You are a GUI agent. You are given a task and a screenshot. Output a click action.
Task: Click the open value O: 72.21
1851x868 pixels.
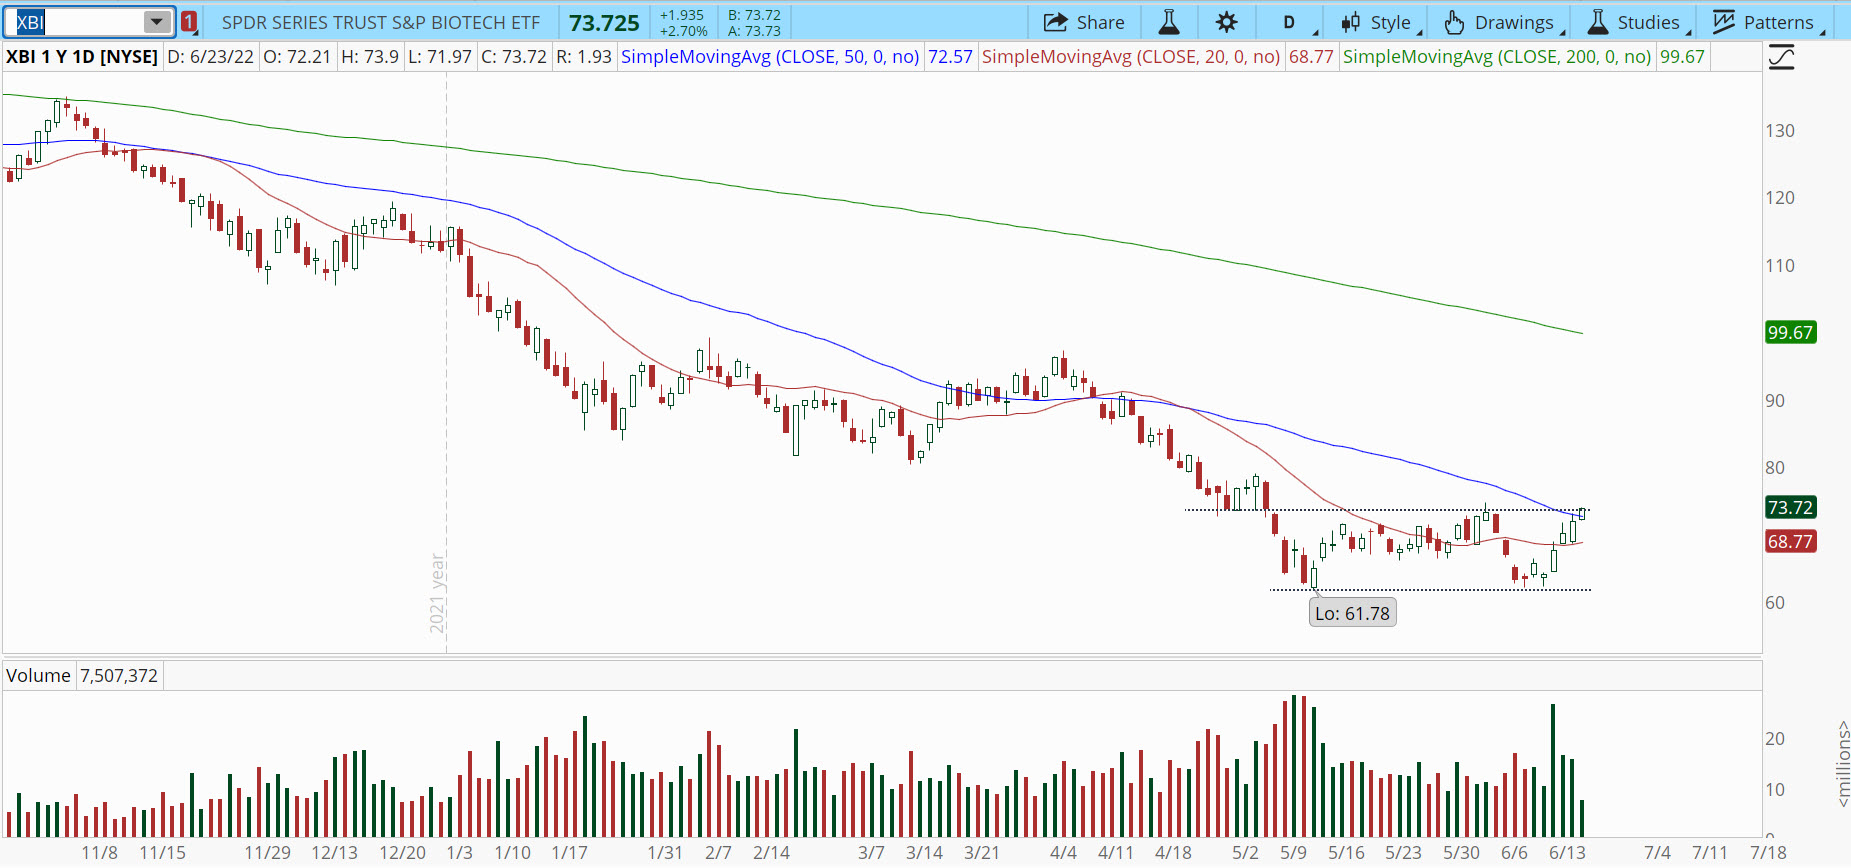point(297,57)
